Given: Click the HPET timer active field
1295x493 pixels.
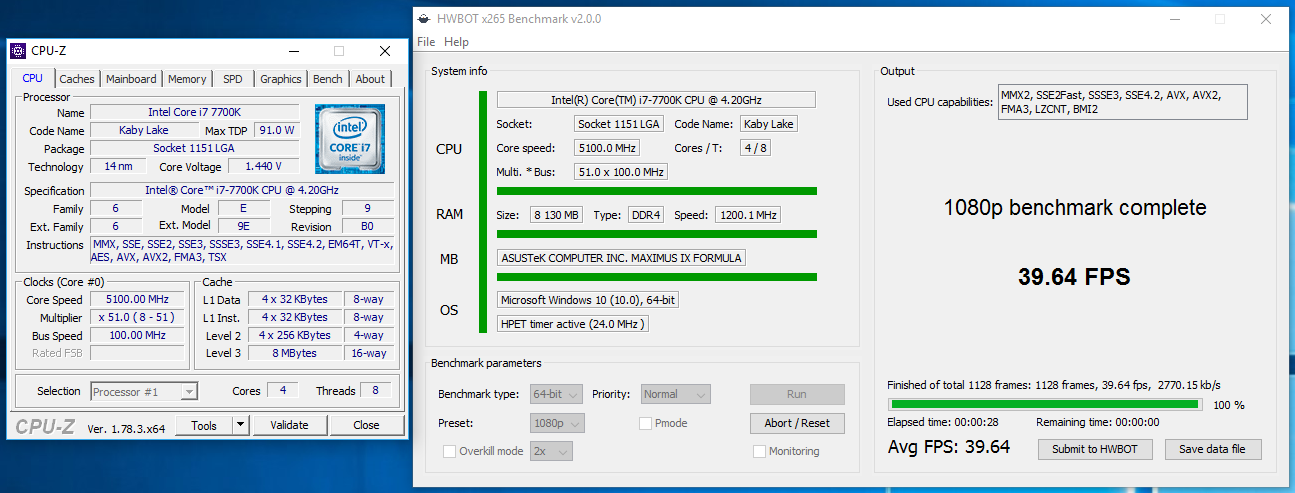Looking at the screenshot, I should coord(573,324).
